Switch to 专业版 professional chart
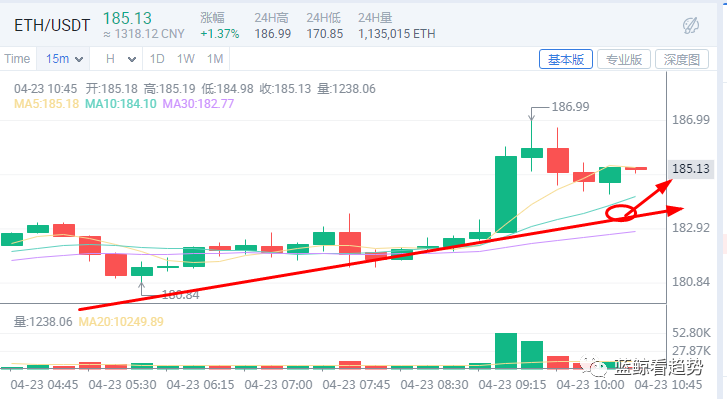This screenshot has height=399, width=727. (624, 59)
